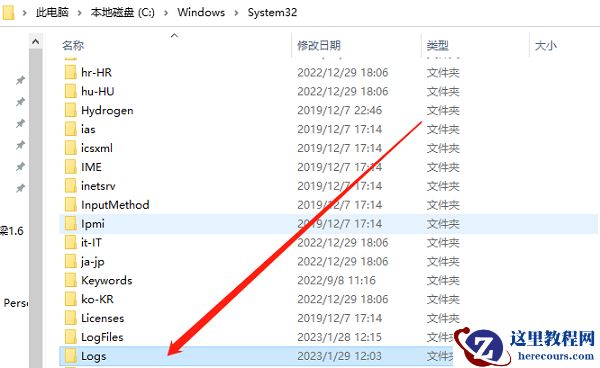Select the hr-HR folder name

pos(96,72)
